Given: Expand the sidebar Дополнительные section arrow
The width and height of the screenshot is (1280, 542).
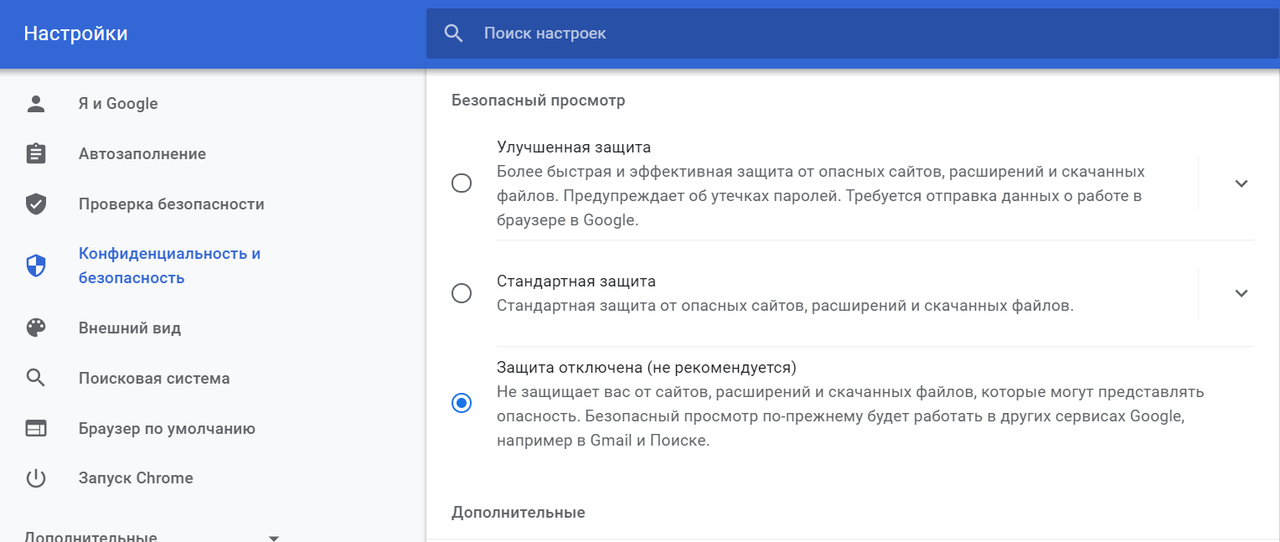Looking at the screenshot, I should click(274, 538).
